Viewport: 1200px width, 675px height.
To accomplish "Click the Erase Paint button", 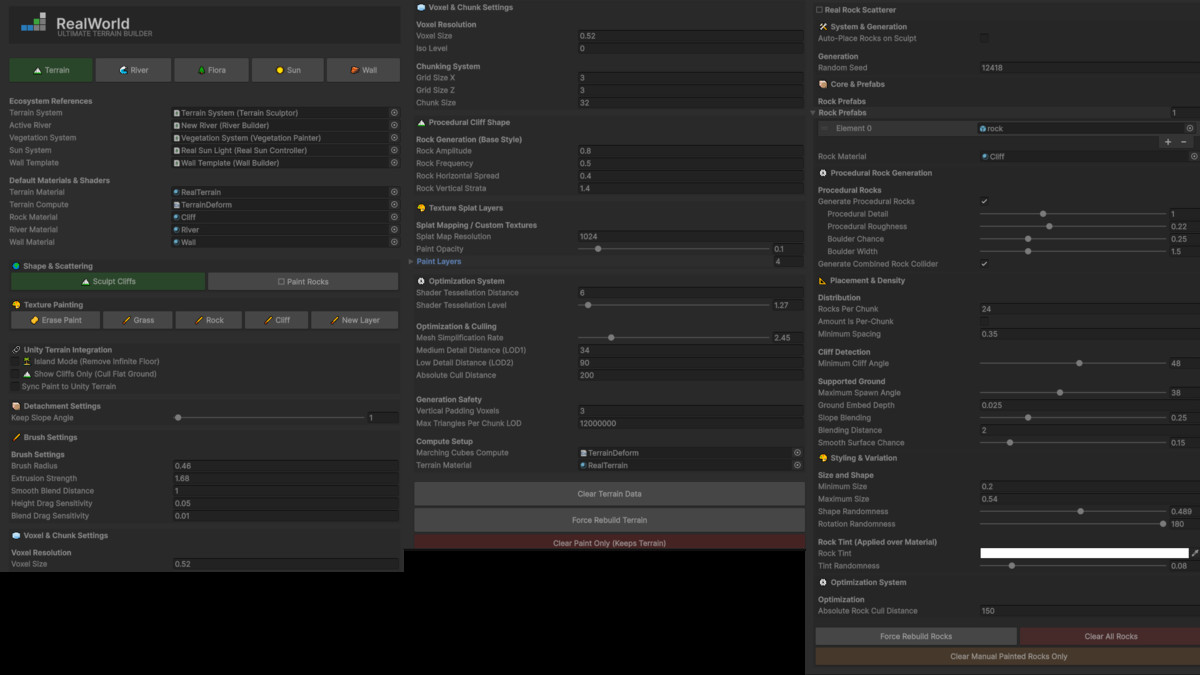I will (x=56, y=320).
